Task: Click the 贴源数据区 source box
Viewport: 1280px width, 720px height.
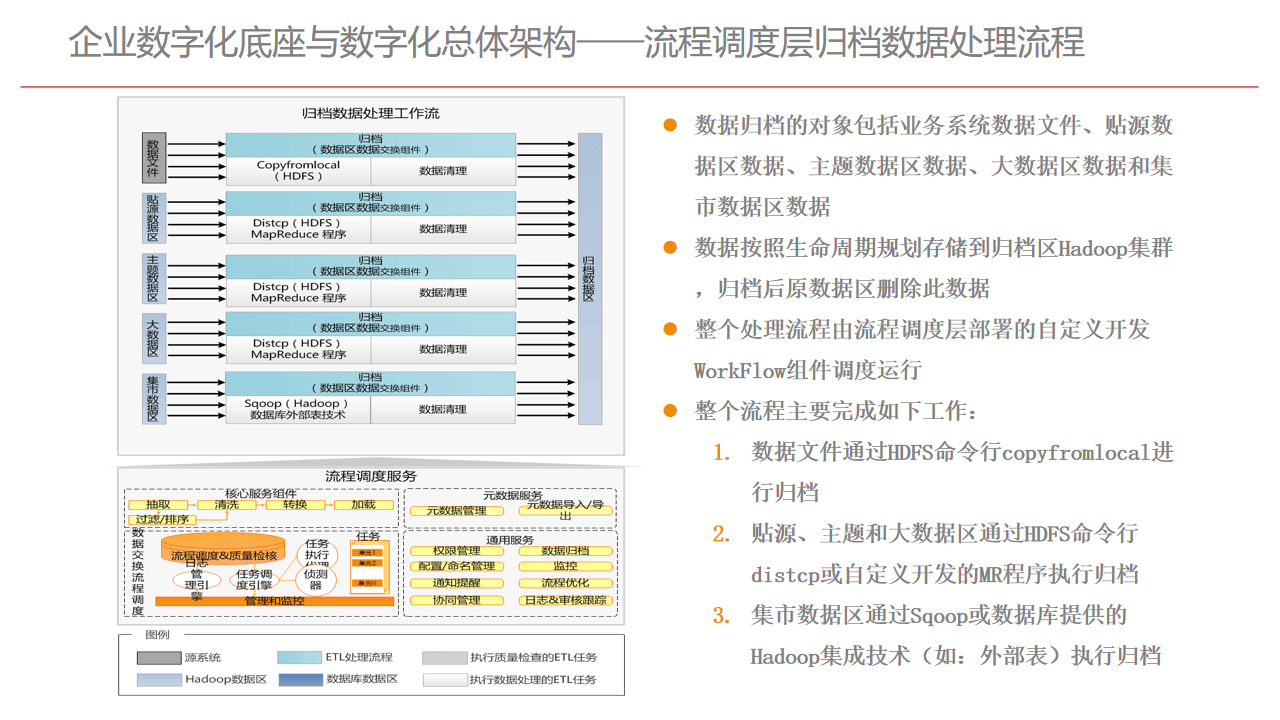Action: (153, 218)
